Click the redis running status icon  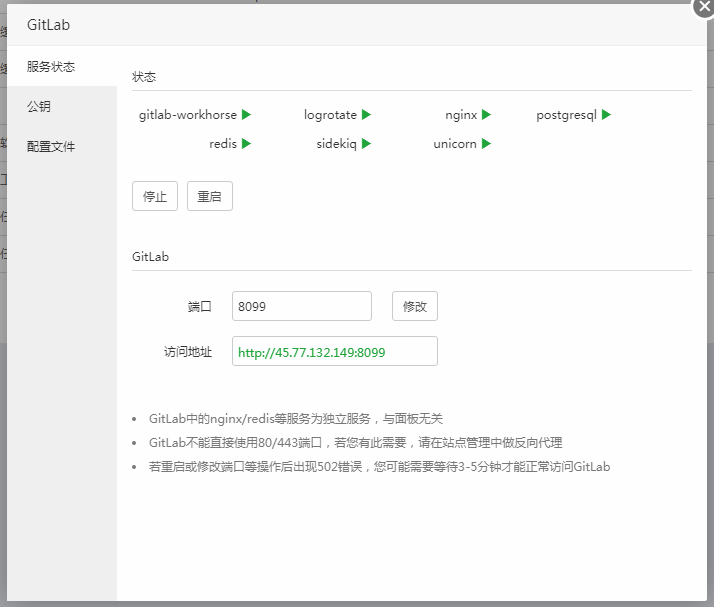coord(246,144)
